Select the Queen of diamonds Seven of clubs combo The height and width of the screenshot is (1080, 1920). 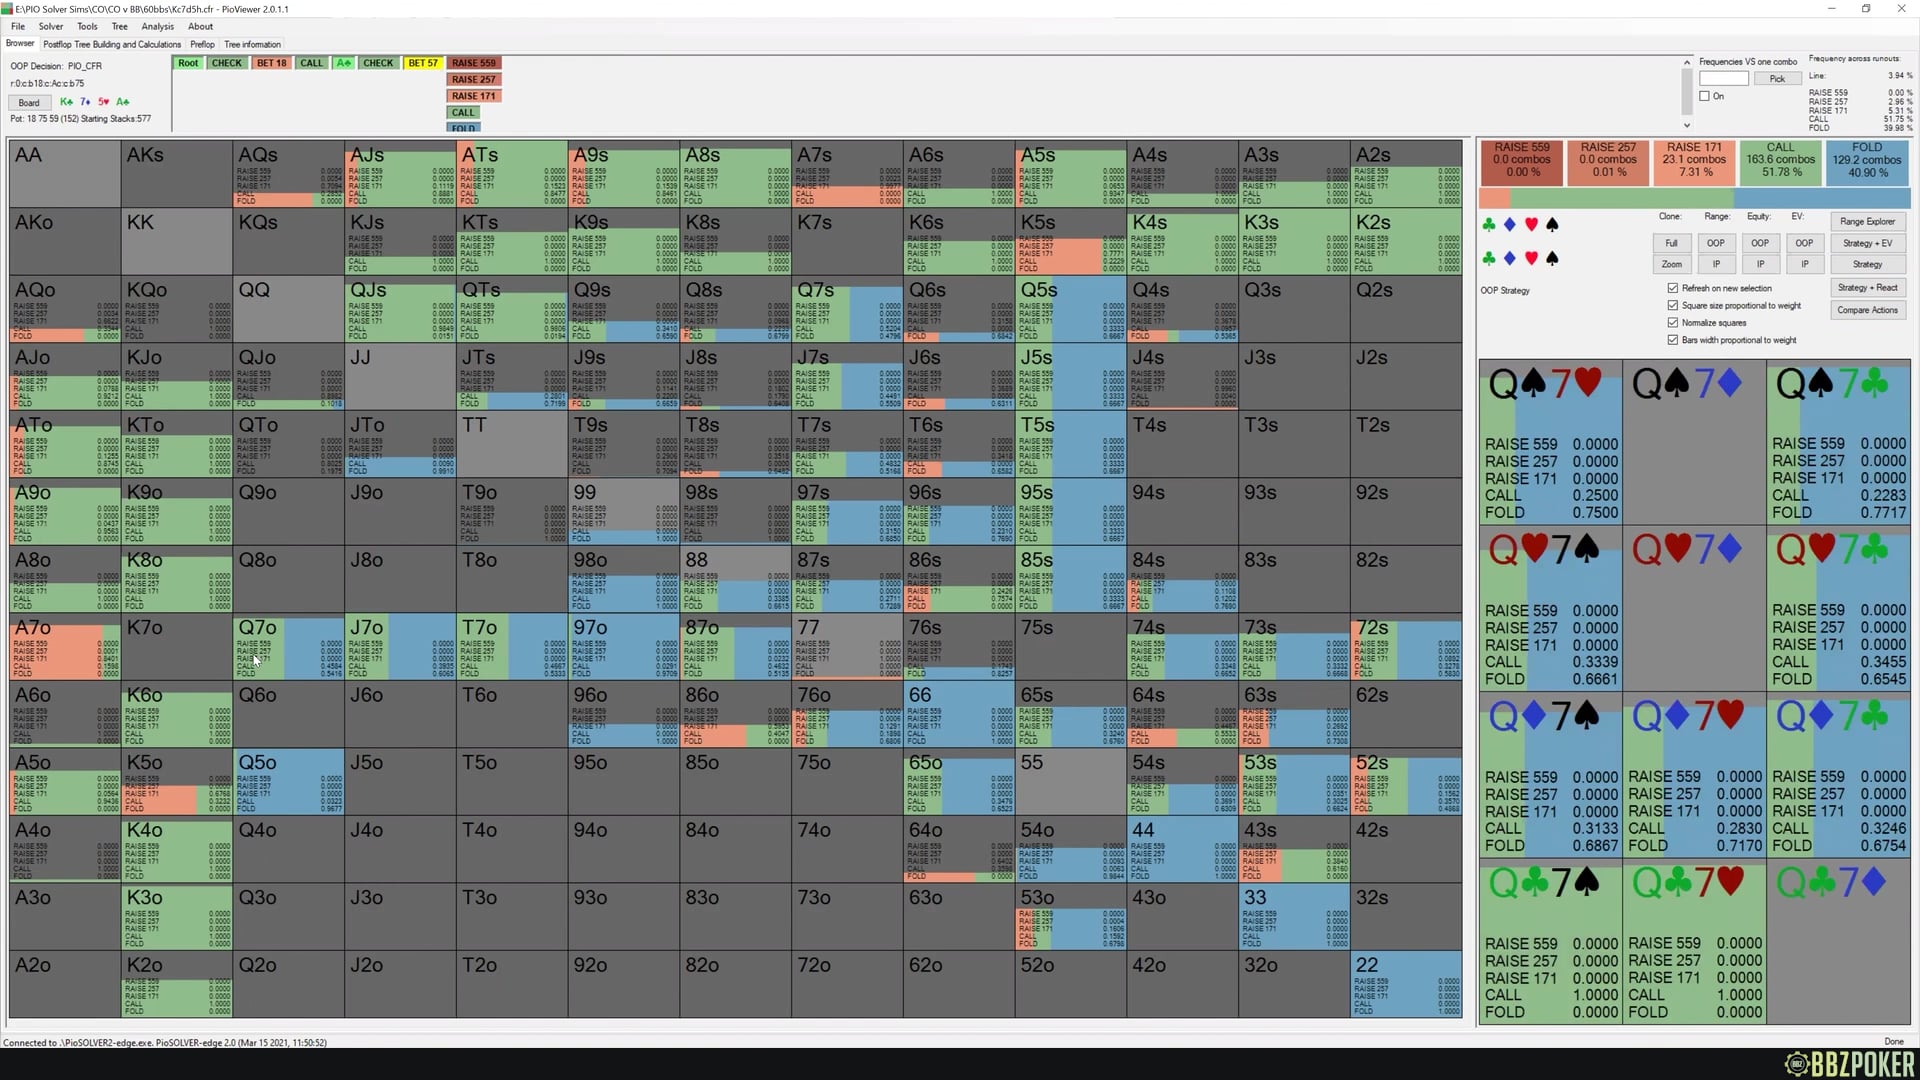point(1838,773)
